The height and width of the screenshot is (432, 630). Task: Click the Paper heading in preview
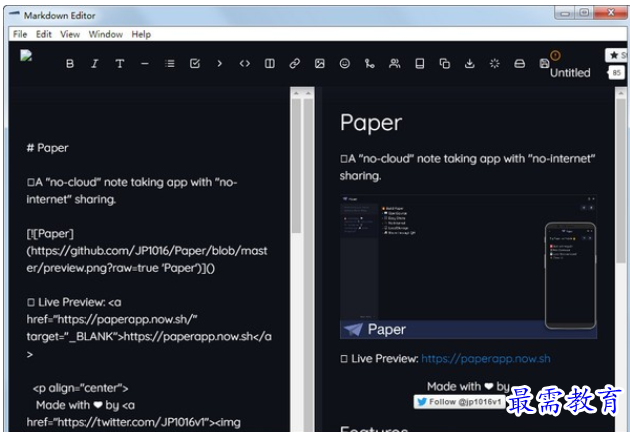point(371,123)
